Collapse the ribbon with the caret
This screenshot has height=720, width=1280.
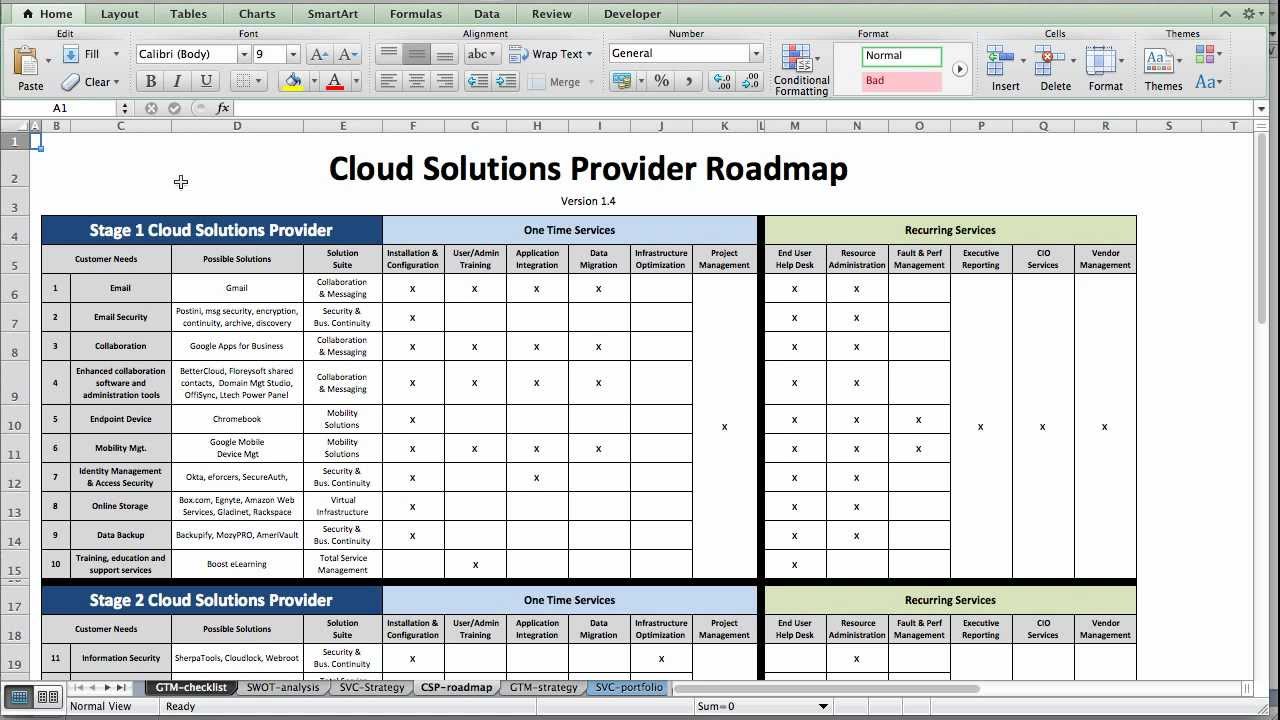(1226, 14)
